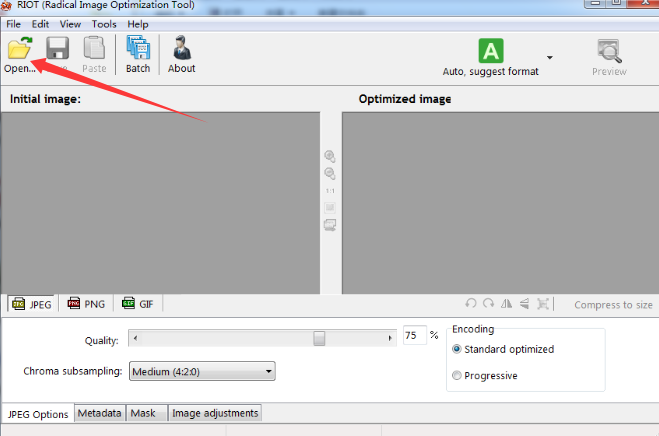
Task: Select the Metadata tab
Action: point(100,413)
